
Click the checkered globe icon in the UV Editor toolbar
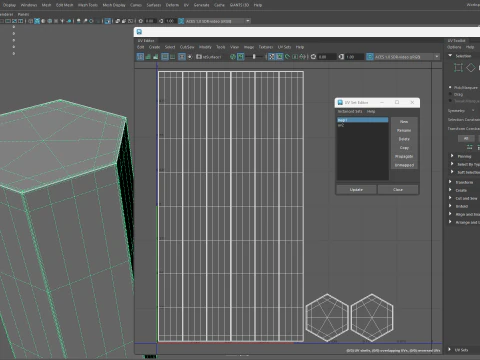coord(233,57)
